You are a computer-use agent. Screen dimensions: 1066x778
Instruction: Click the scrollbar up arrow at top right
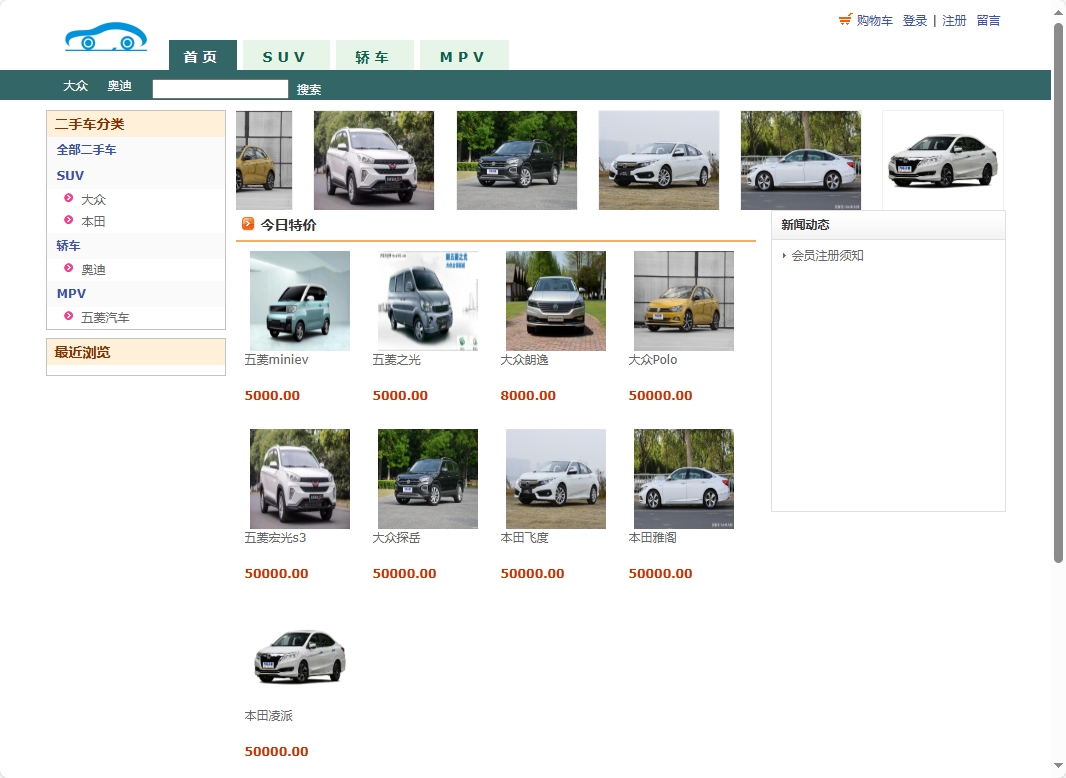point(1057,10)
